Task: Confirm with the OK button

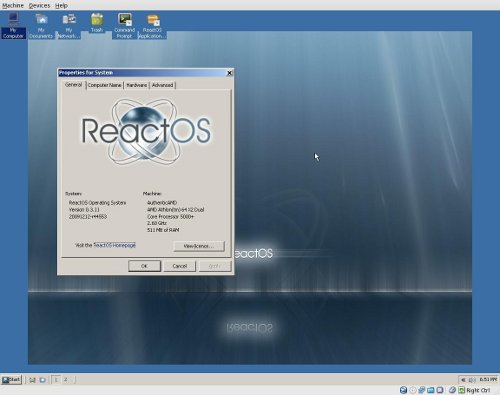Action: (x=144, y=266)
